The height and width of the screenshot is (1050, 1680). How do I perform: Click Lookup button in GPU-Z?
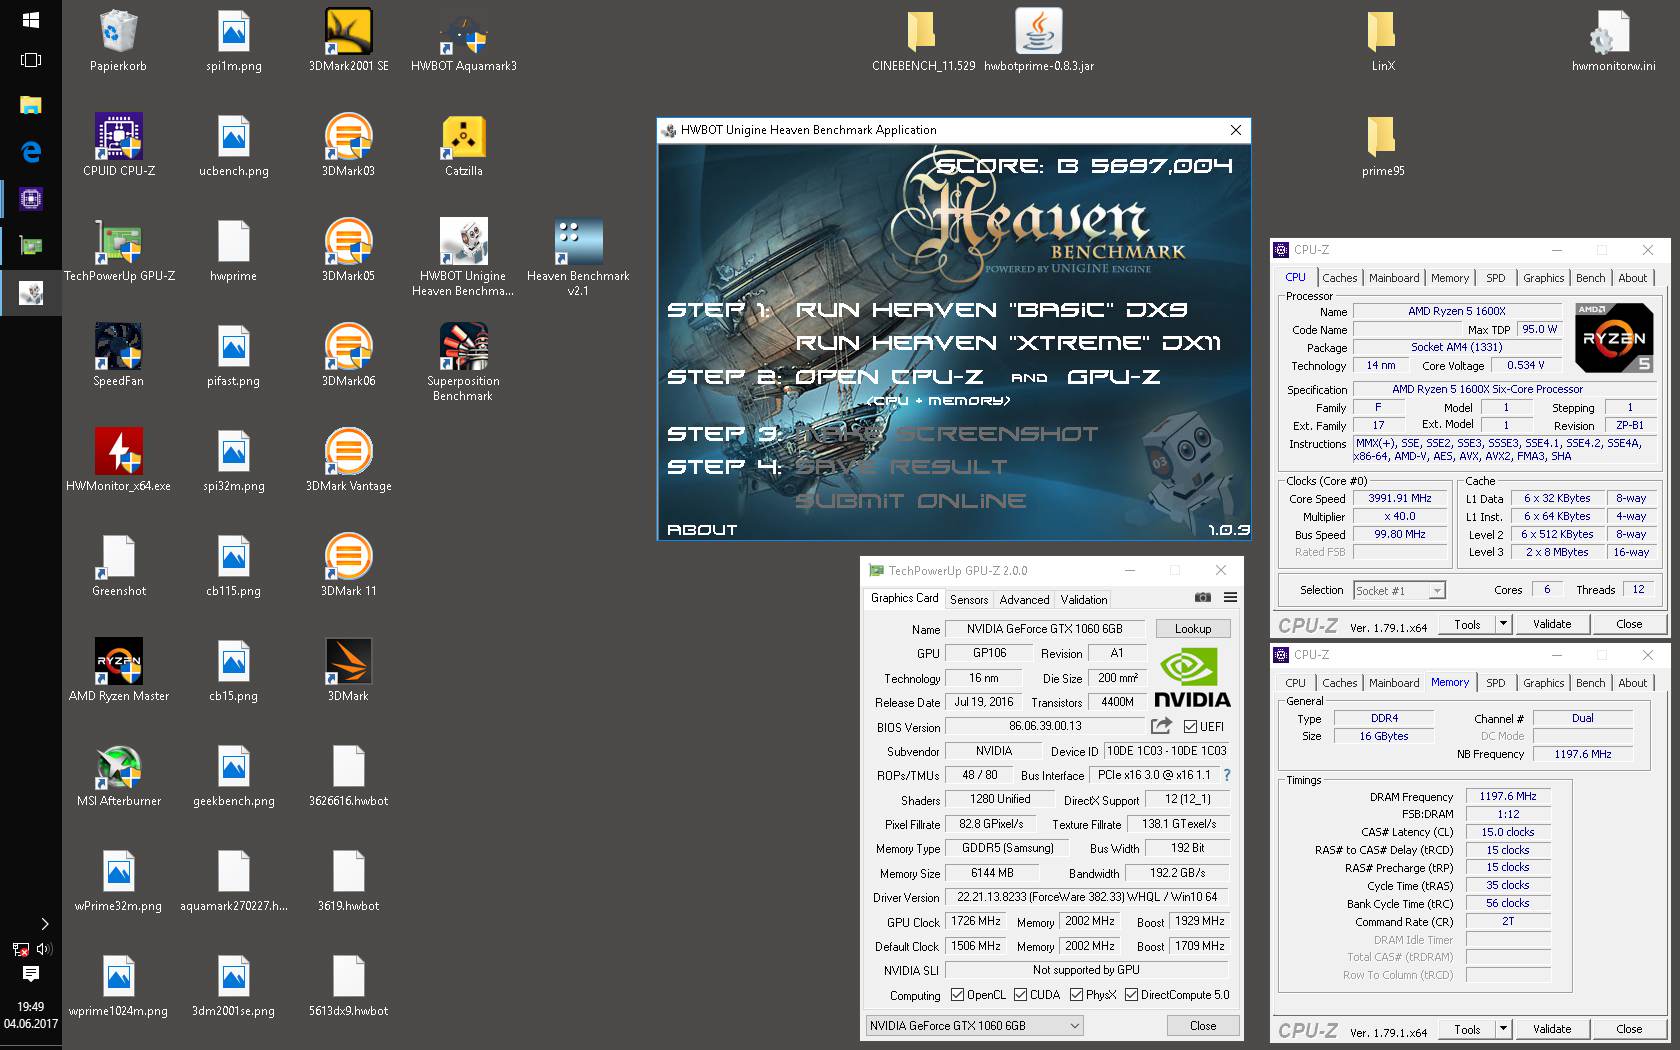click(x=1193, y=629)
